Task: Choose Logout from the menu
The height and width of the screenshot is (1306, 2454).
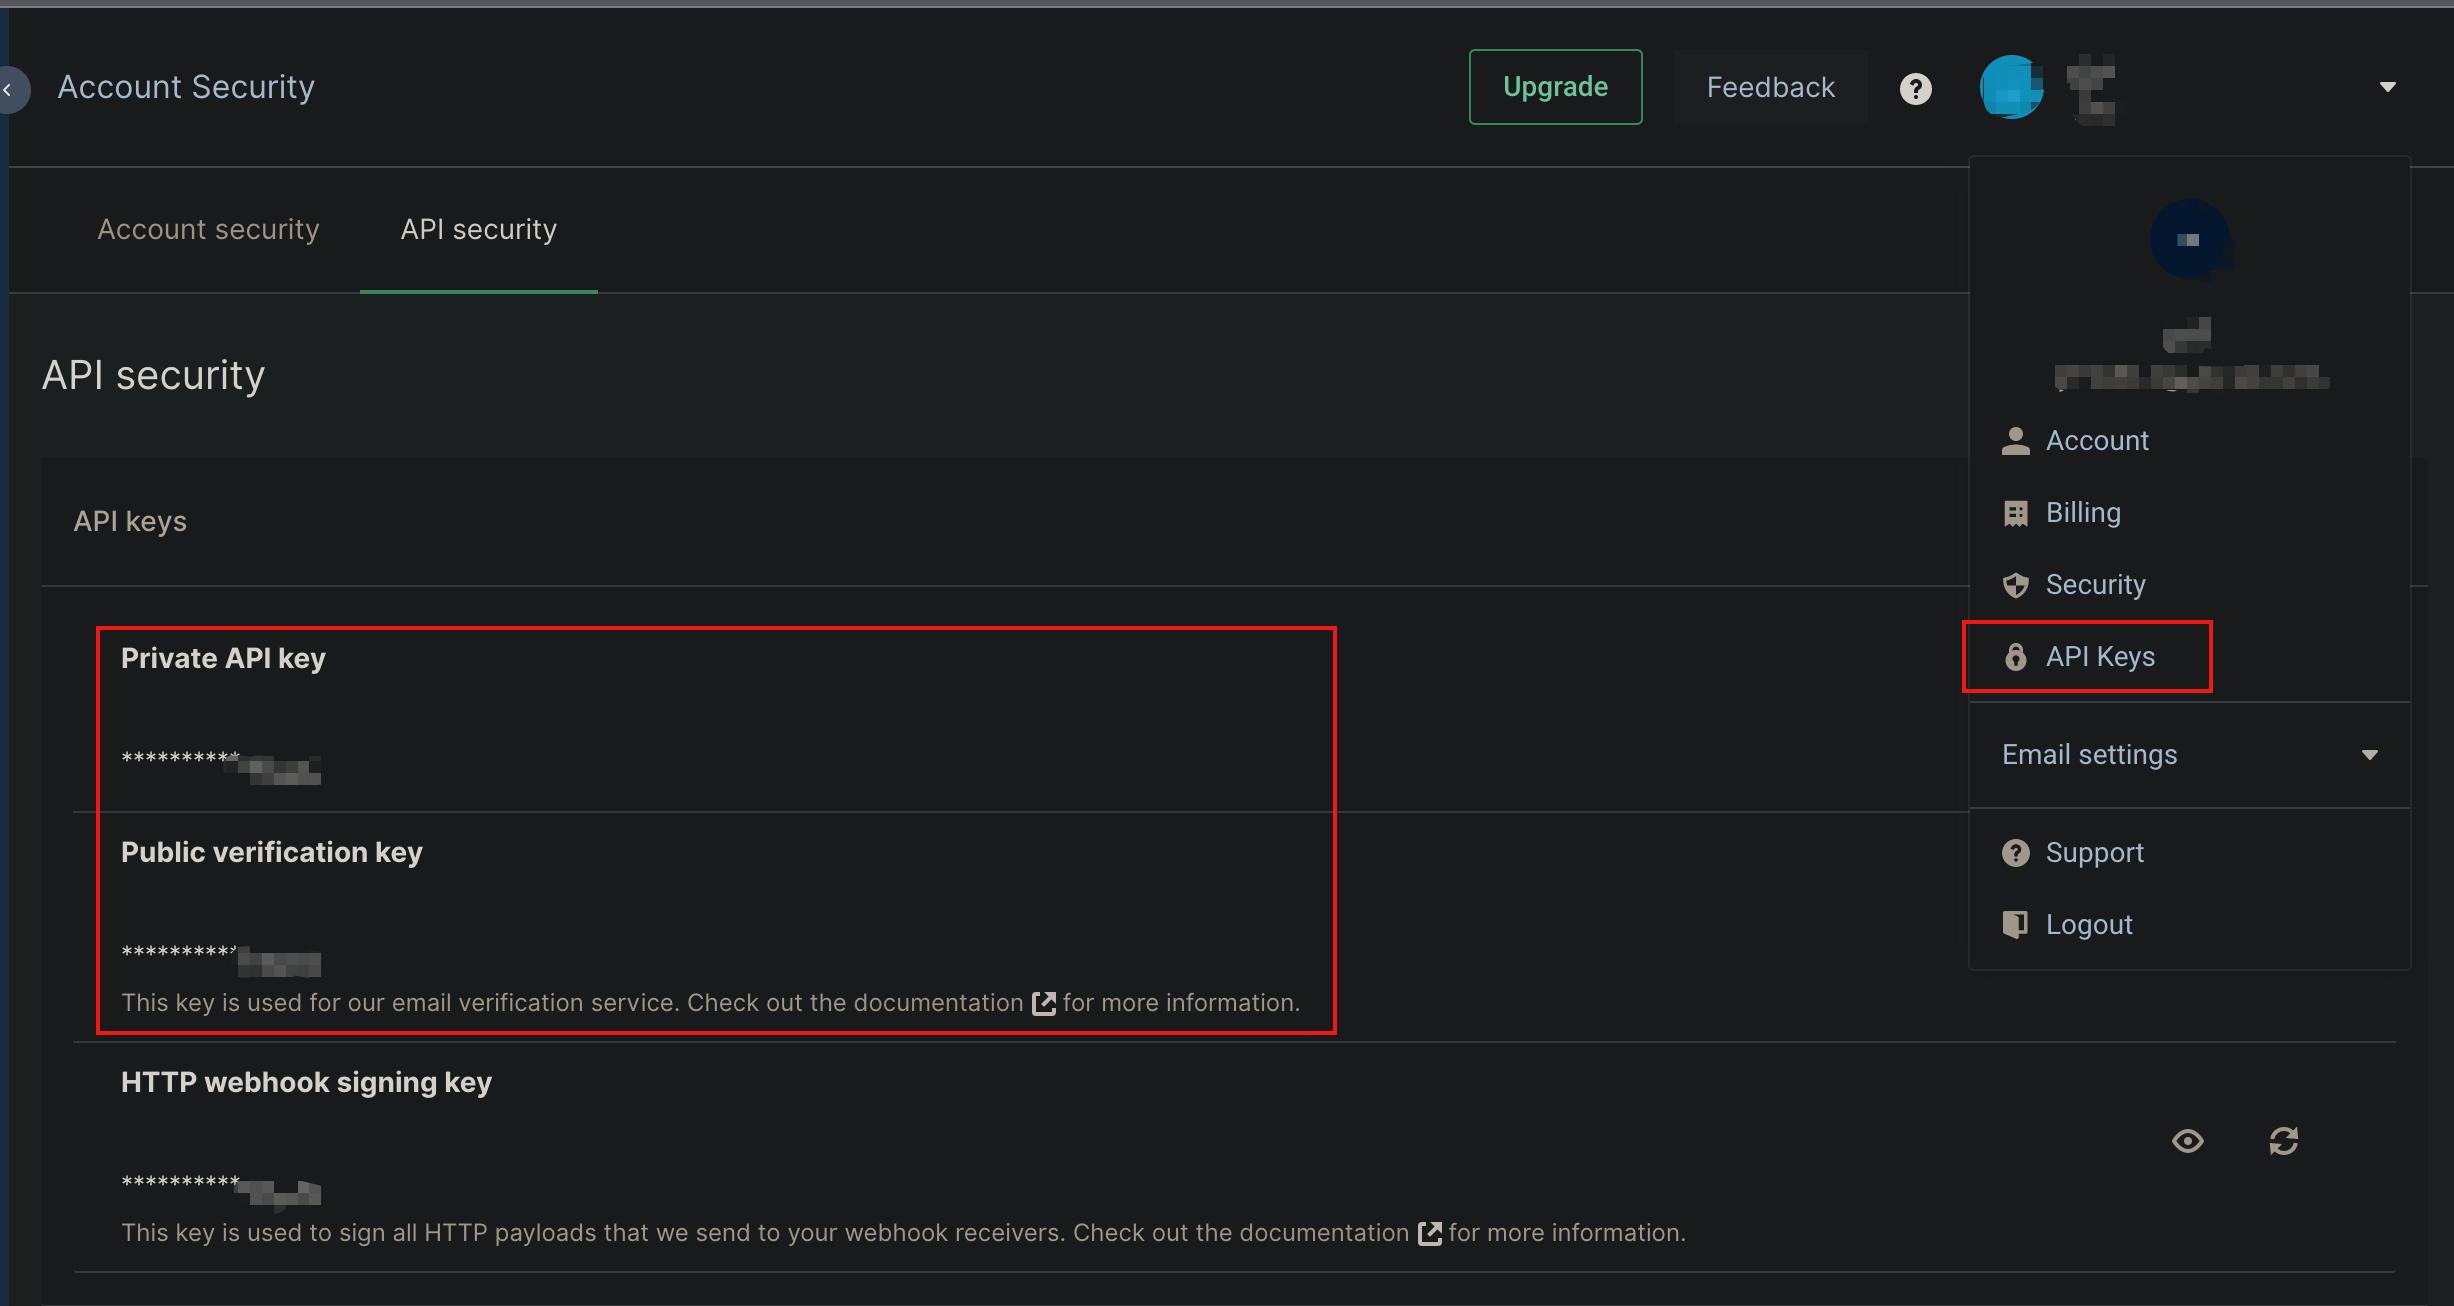Action: (2088, 924)
